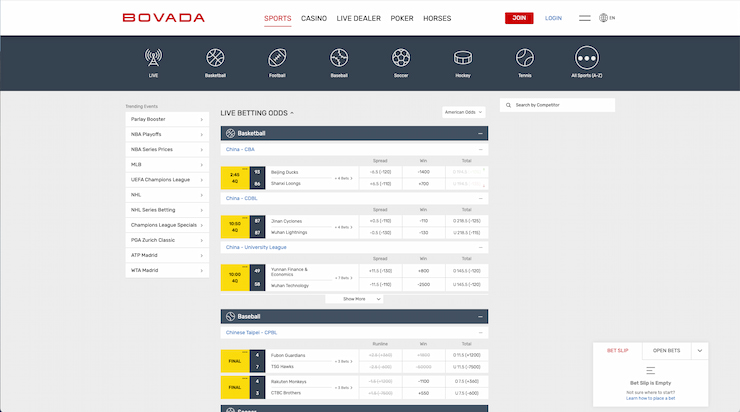
Task: Select Shanxi Loongs win odds +700
Action: pyautogui.click(x=423, y=184)
